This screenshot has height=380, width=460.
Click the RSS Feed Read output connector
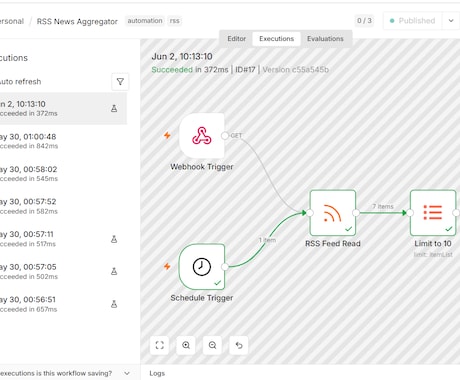[356, 213]
